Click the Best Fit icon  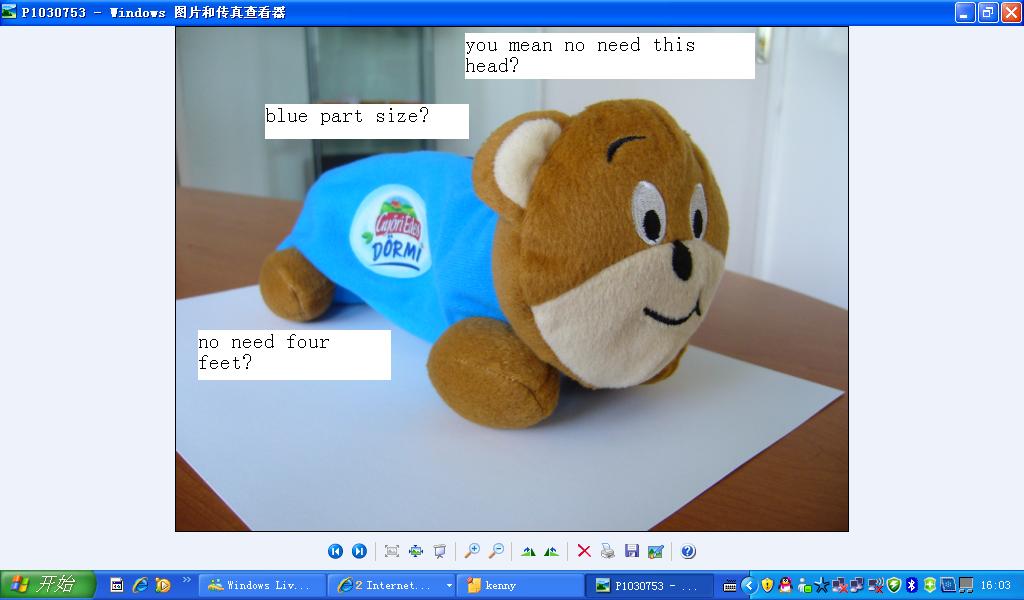[392, 551]
